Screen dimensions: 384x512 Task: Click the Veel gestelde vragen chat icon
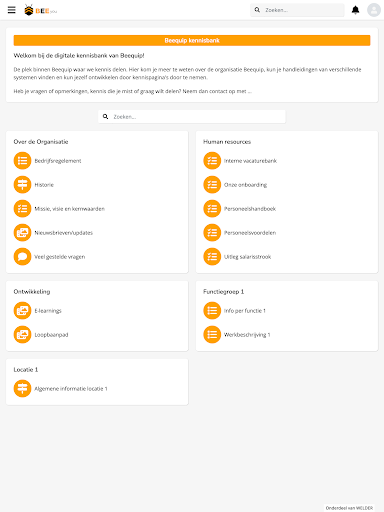[x=22, y=257]
